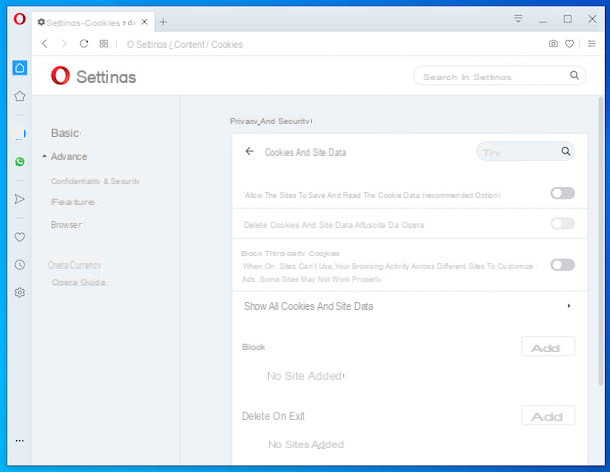Click the Search In Settings field
The width and height of the screenshot is (610, 472).
pos(500,76)
